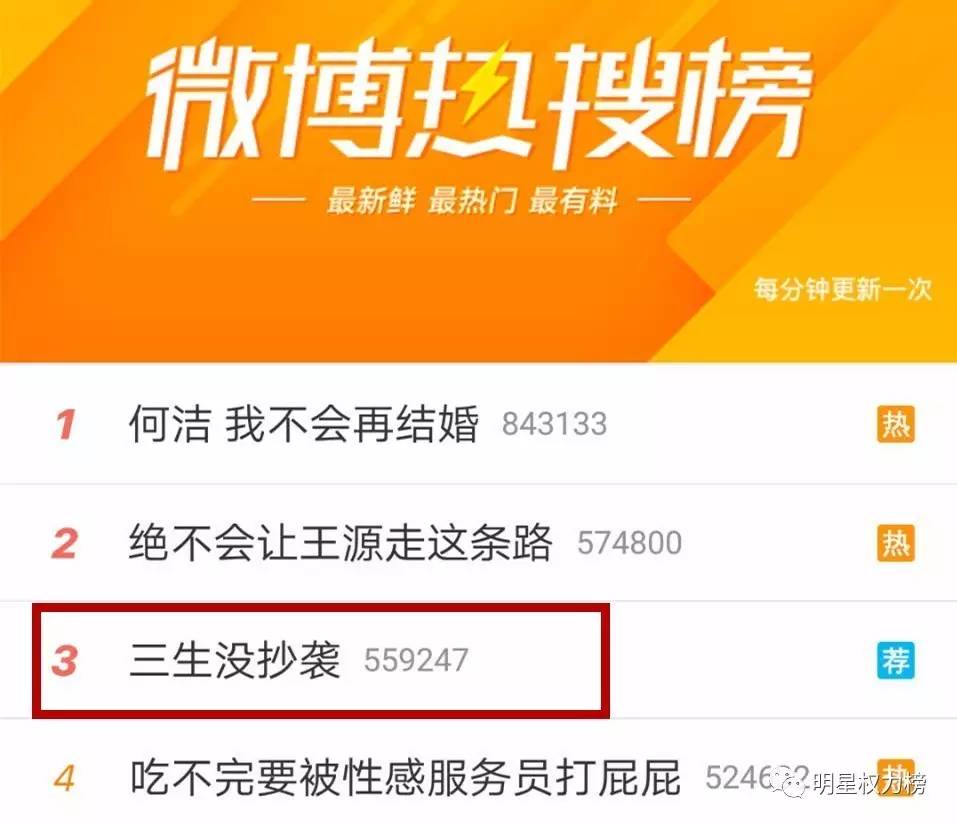Image resolution: width=957 pixels, height=825 pixels.
Task: Click the 最新鲜 最热门 最有料 slogan
Action: point(472,200)
